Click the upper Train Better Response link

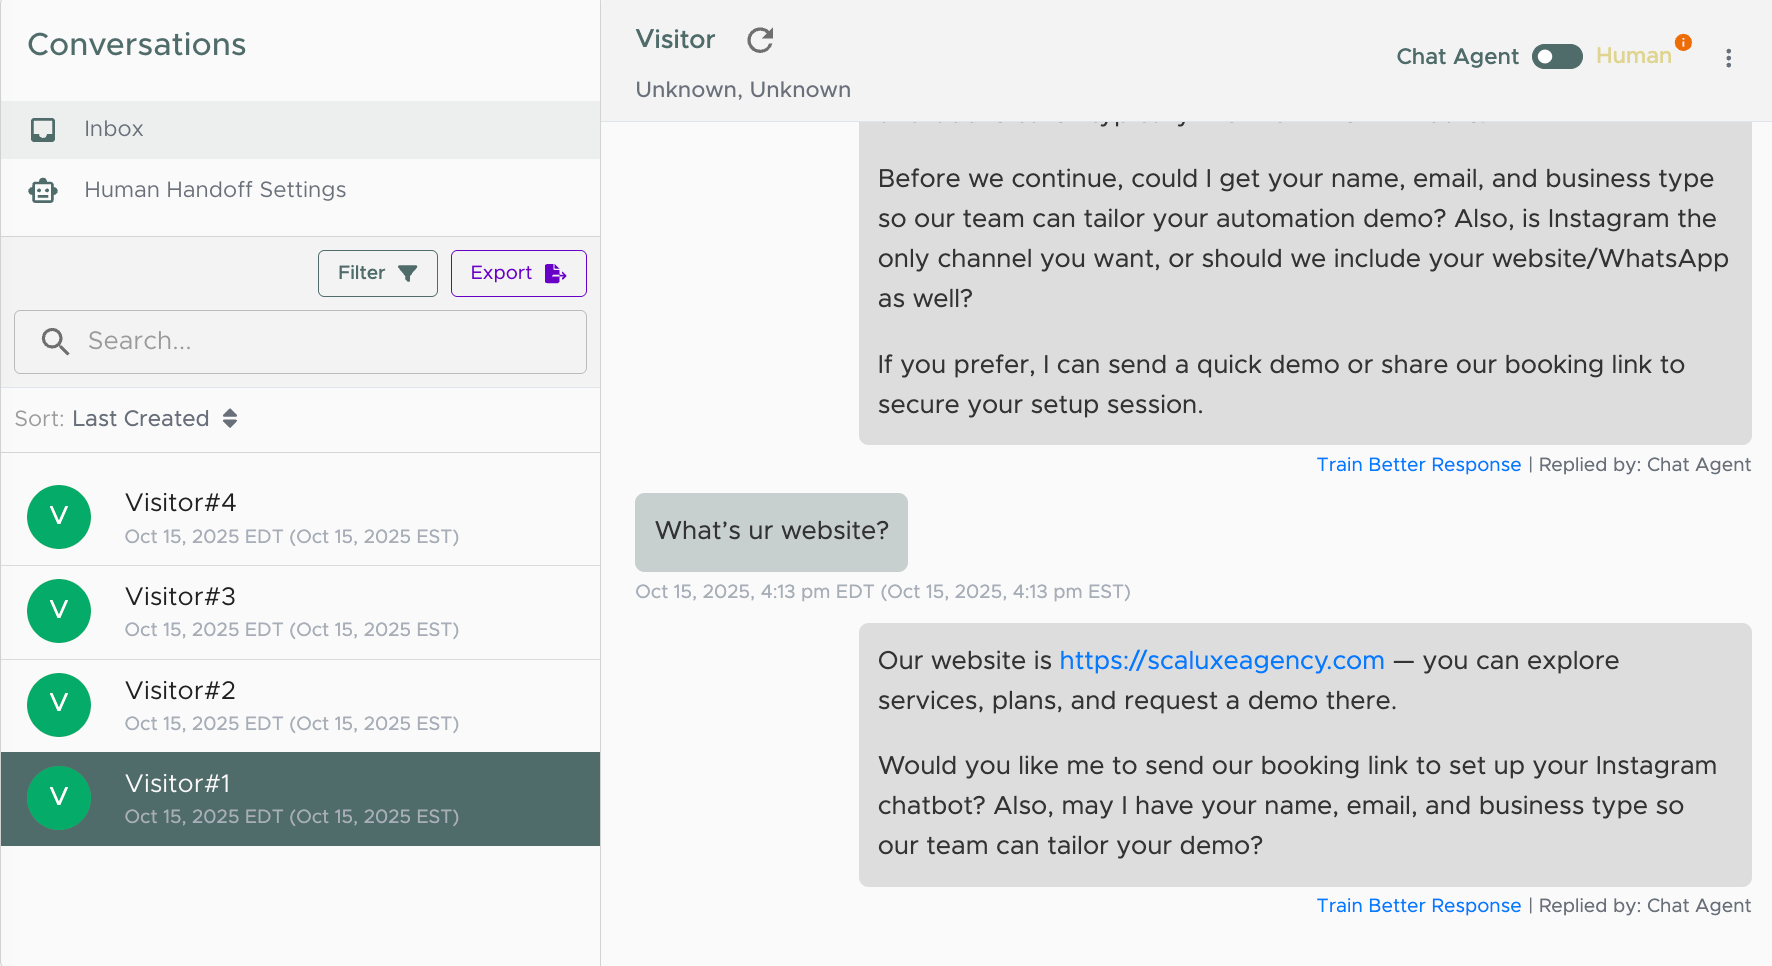(1418, 465)
